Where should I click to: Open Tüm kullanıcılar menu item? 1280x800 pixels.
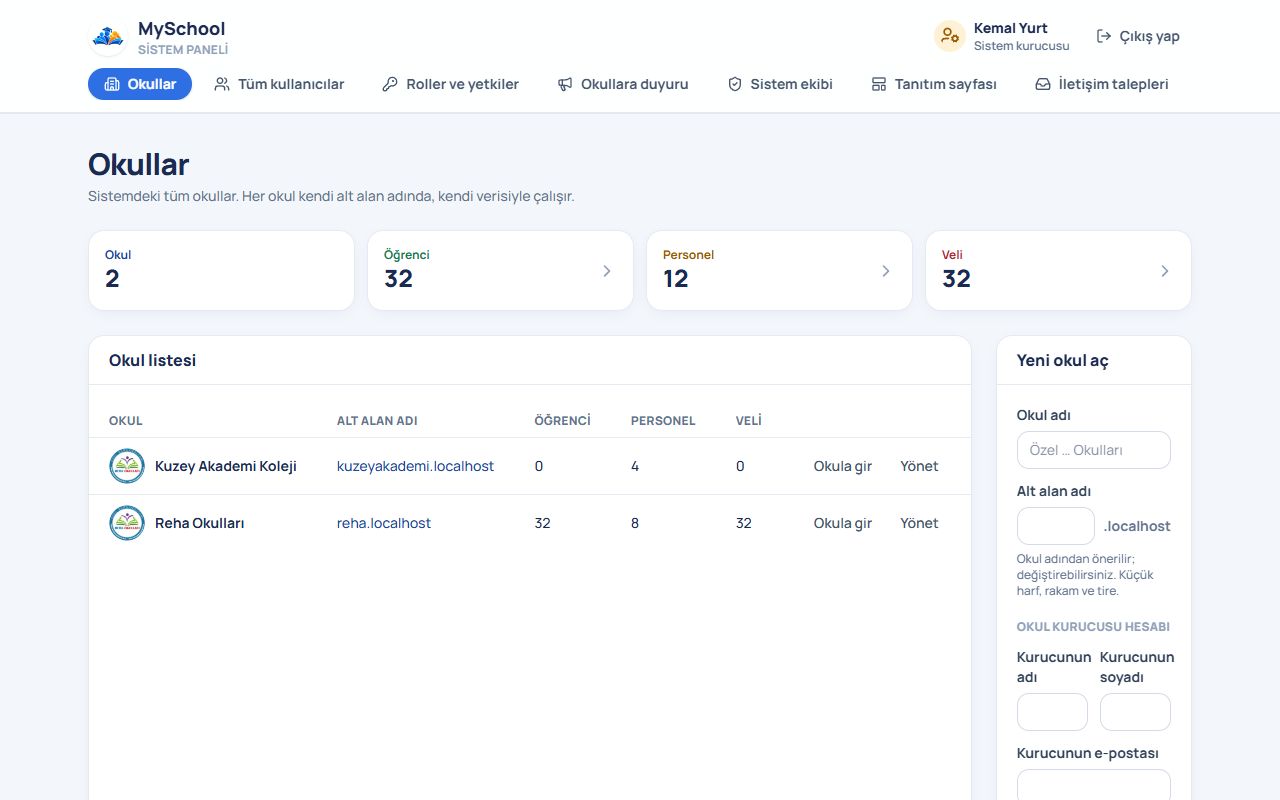point(279,84)
